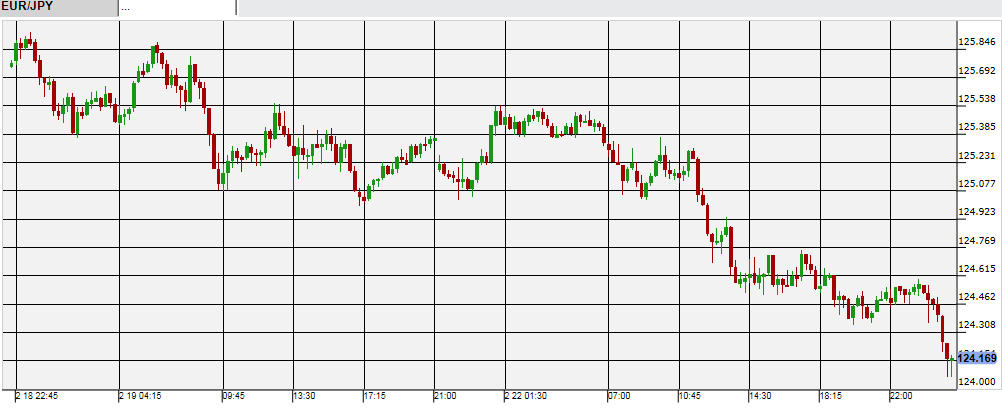Click the last red candlestick on chart
The height and width of the screenshot is (413, 1002).
coord(947,350)
